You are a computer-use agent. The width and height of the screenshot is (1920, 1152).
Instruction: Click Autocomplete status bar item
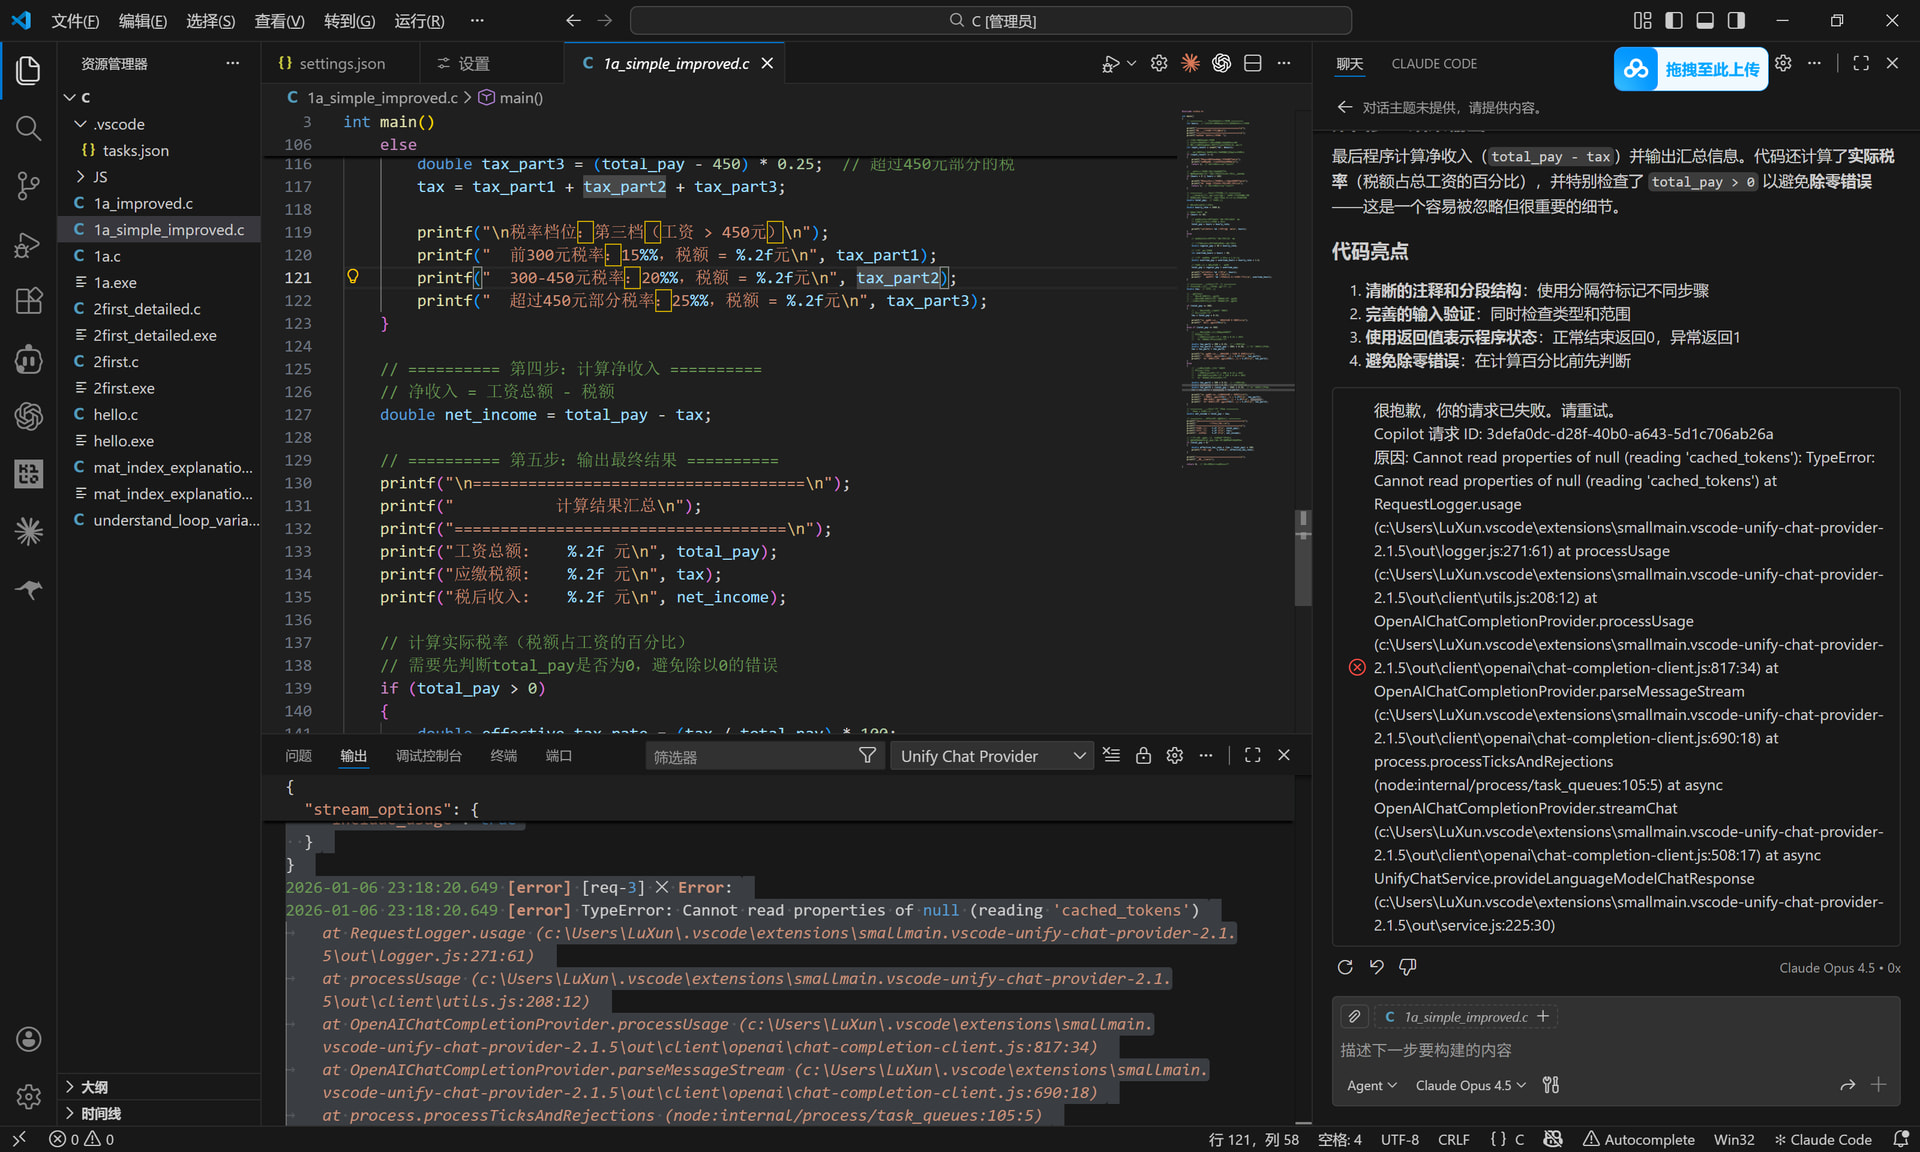(1638, 1139)
